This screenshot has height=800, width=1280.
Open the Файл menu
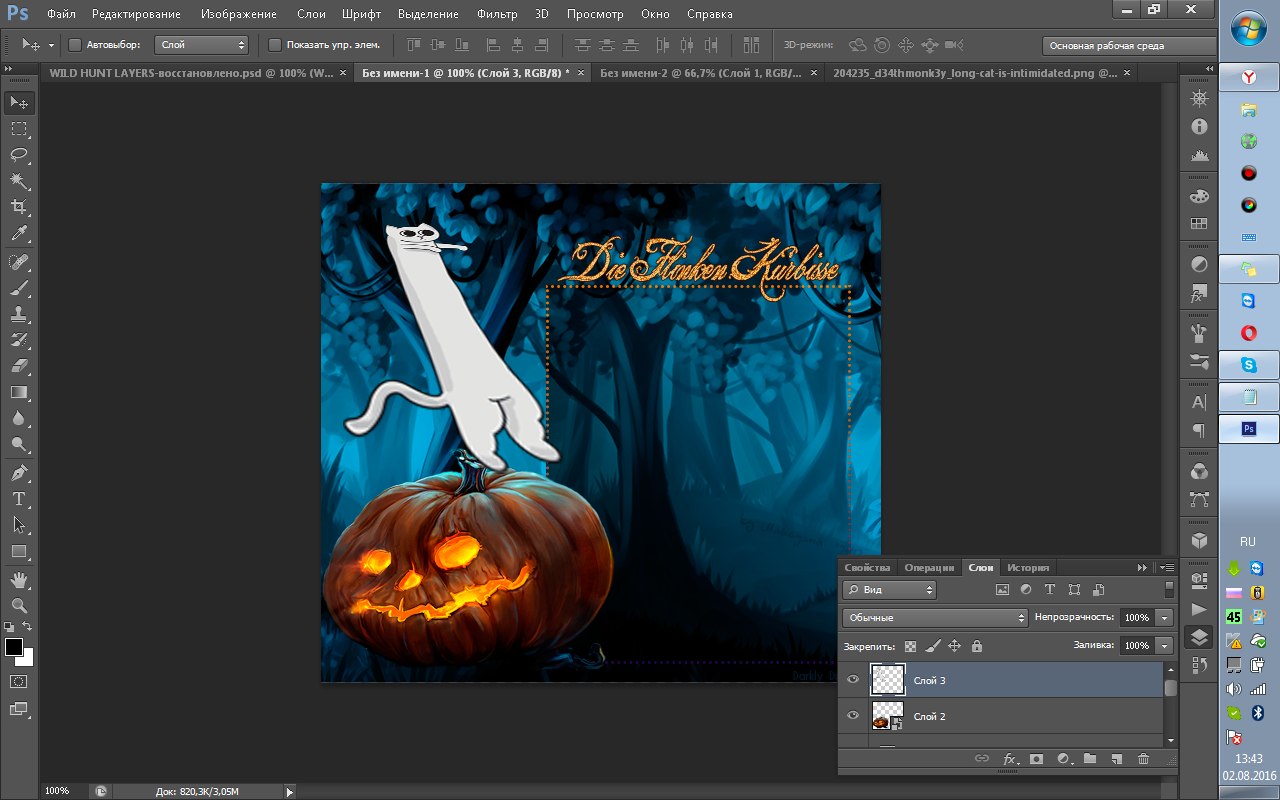click(x=60, y=14)
